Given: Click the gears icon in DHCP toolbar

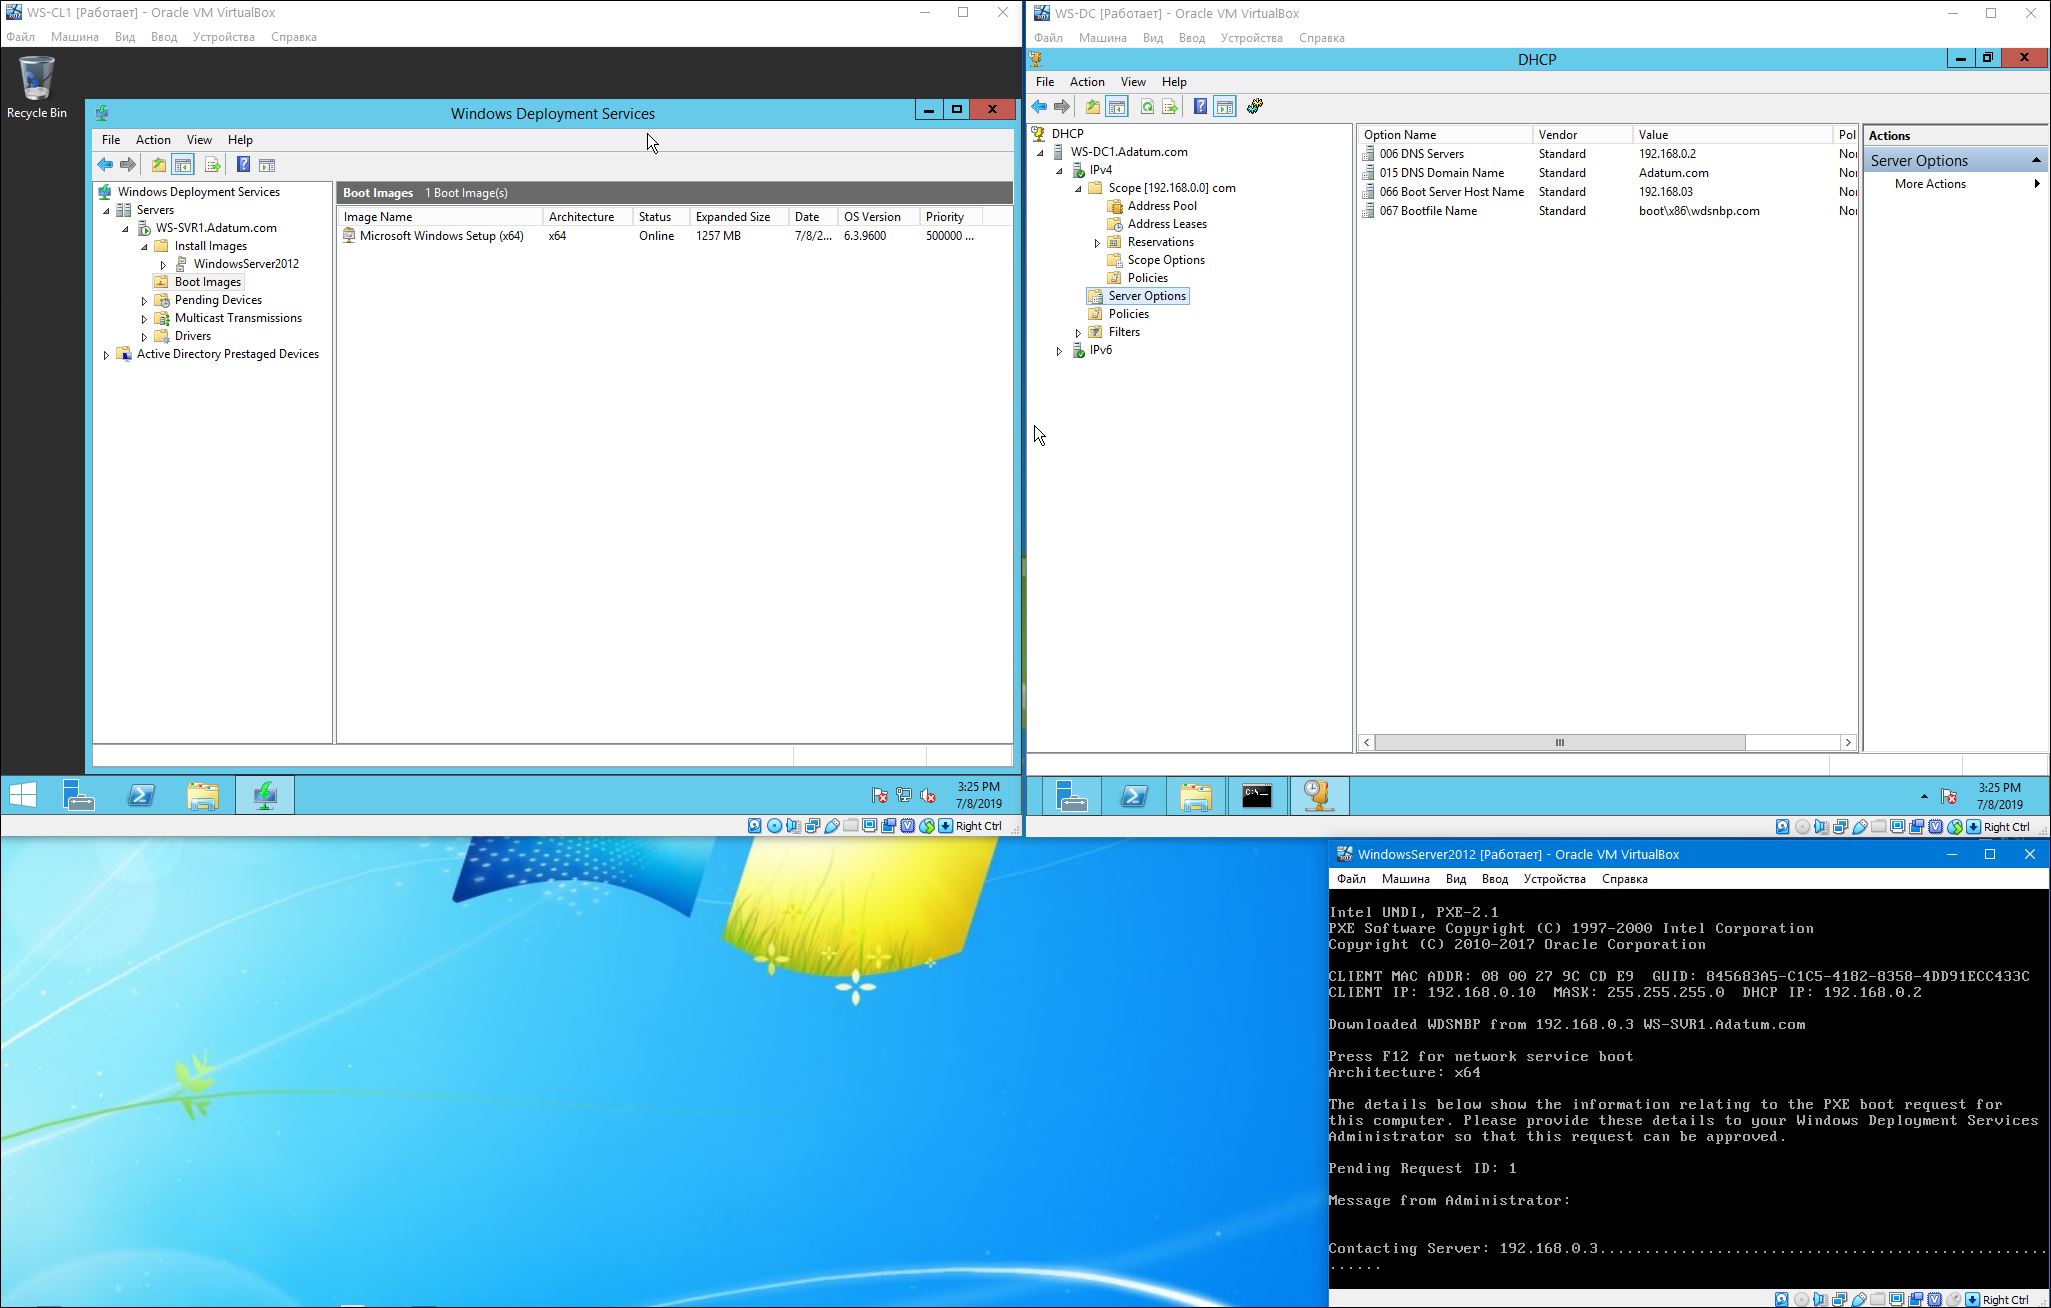Looking at the screenshot, I should [x=1255, y=107].
